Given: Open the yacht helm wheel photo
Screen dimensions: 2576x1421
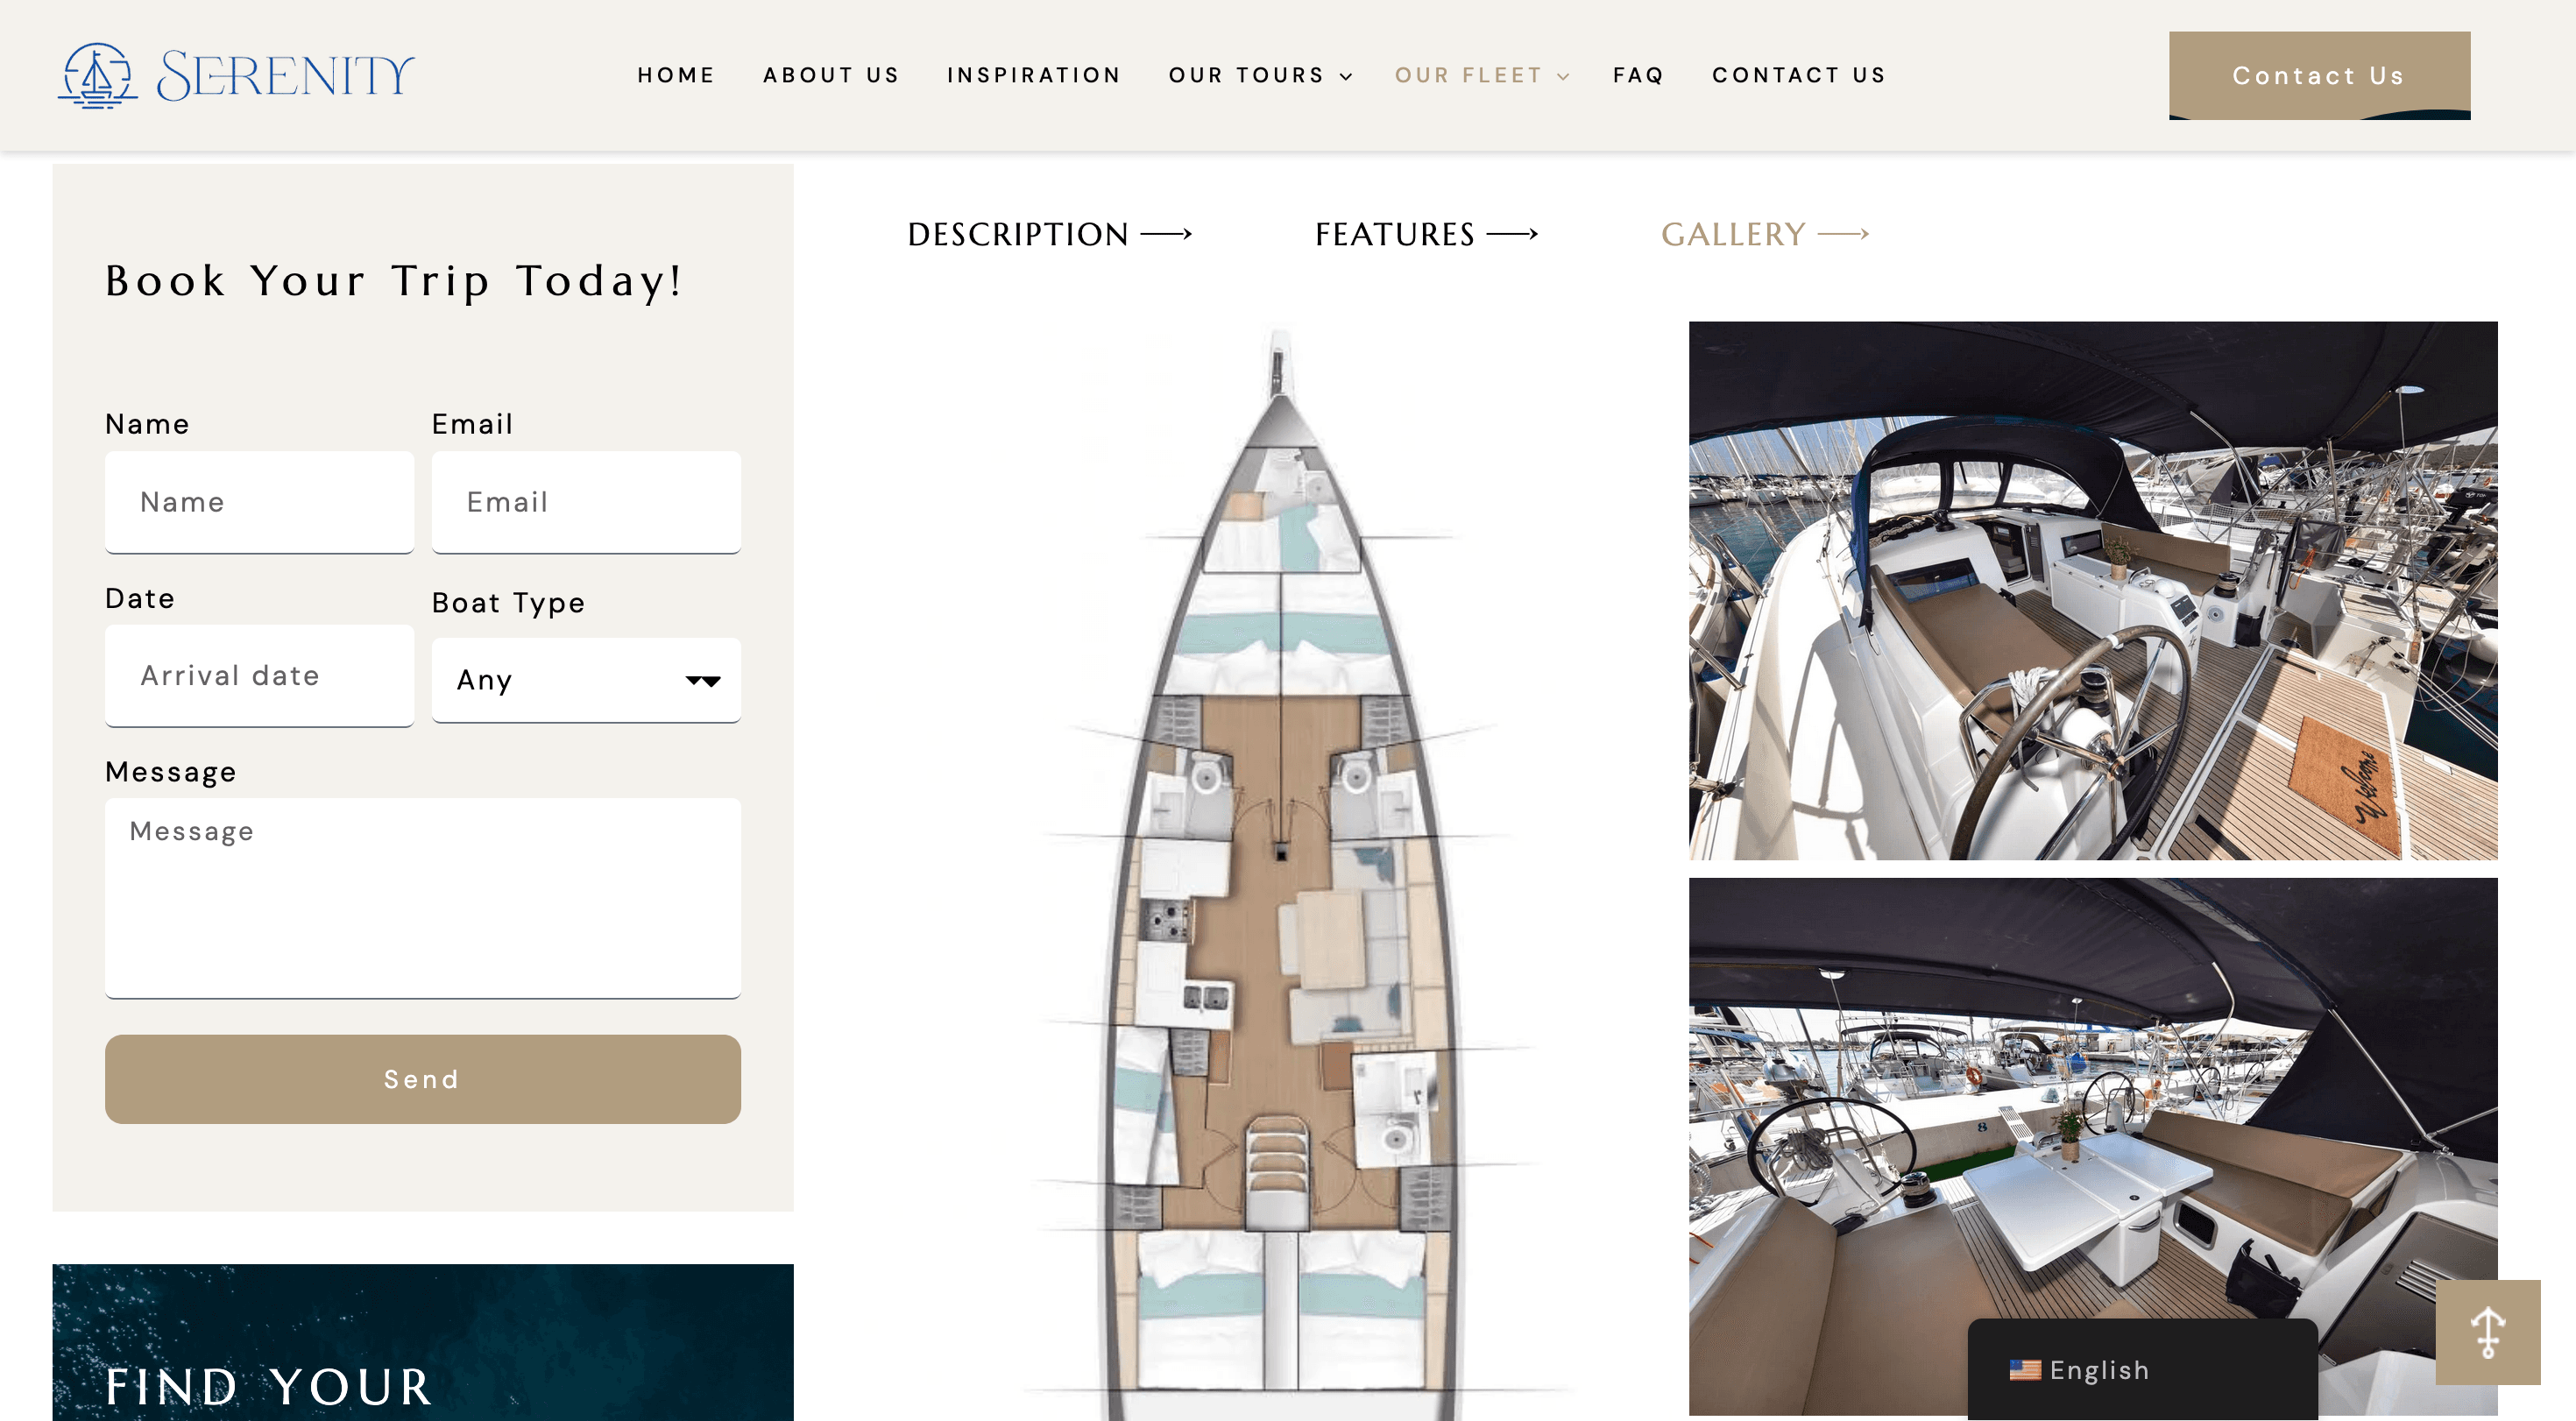Looking at the screenshot, I should (x=2093, y=590).
